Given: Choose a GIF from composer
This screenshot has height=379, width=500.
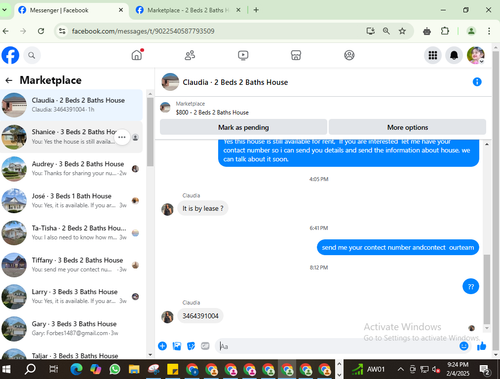Looking at the screenshot, I should (x=205, y=346).
